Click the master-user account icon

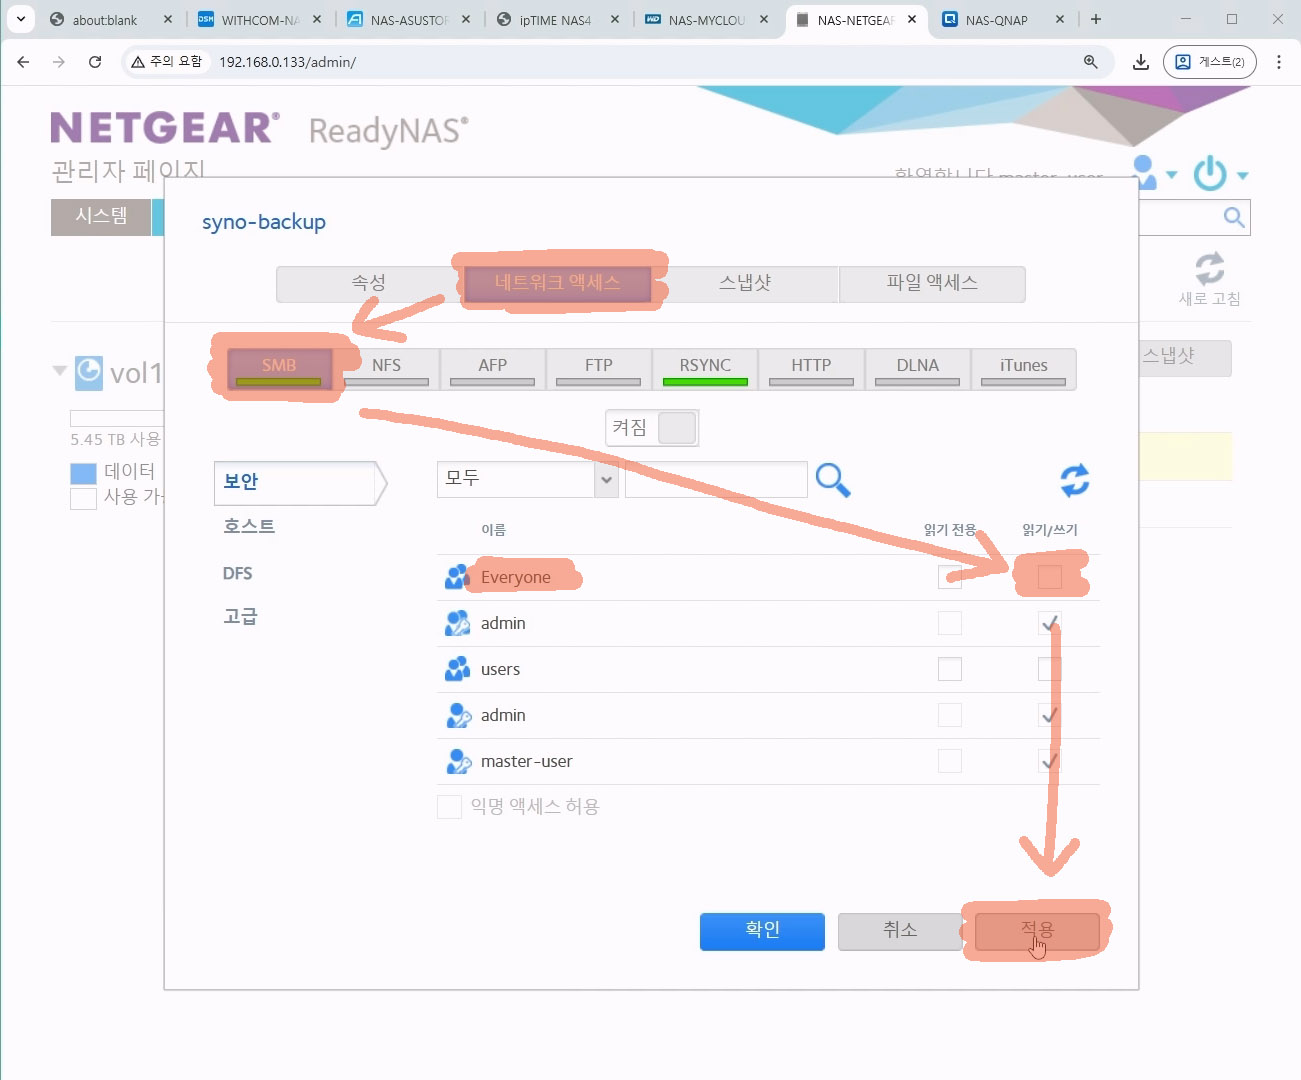tap(458, 761)
